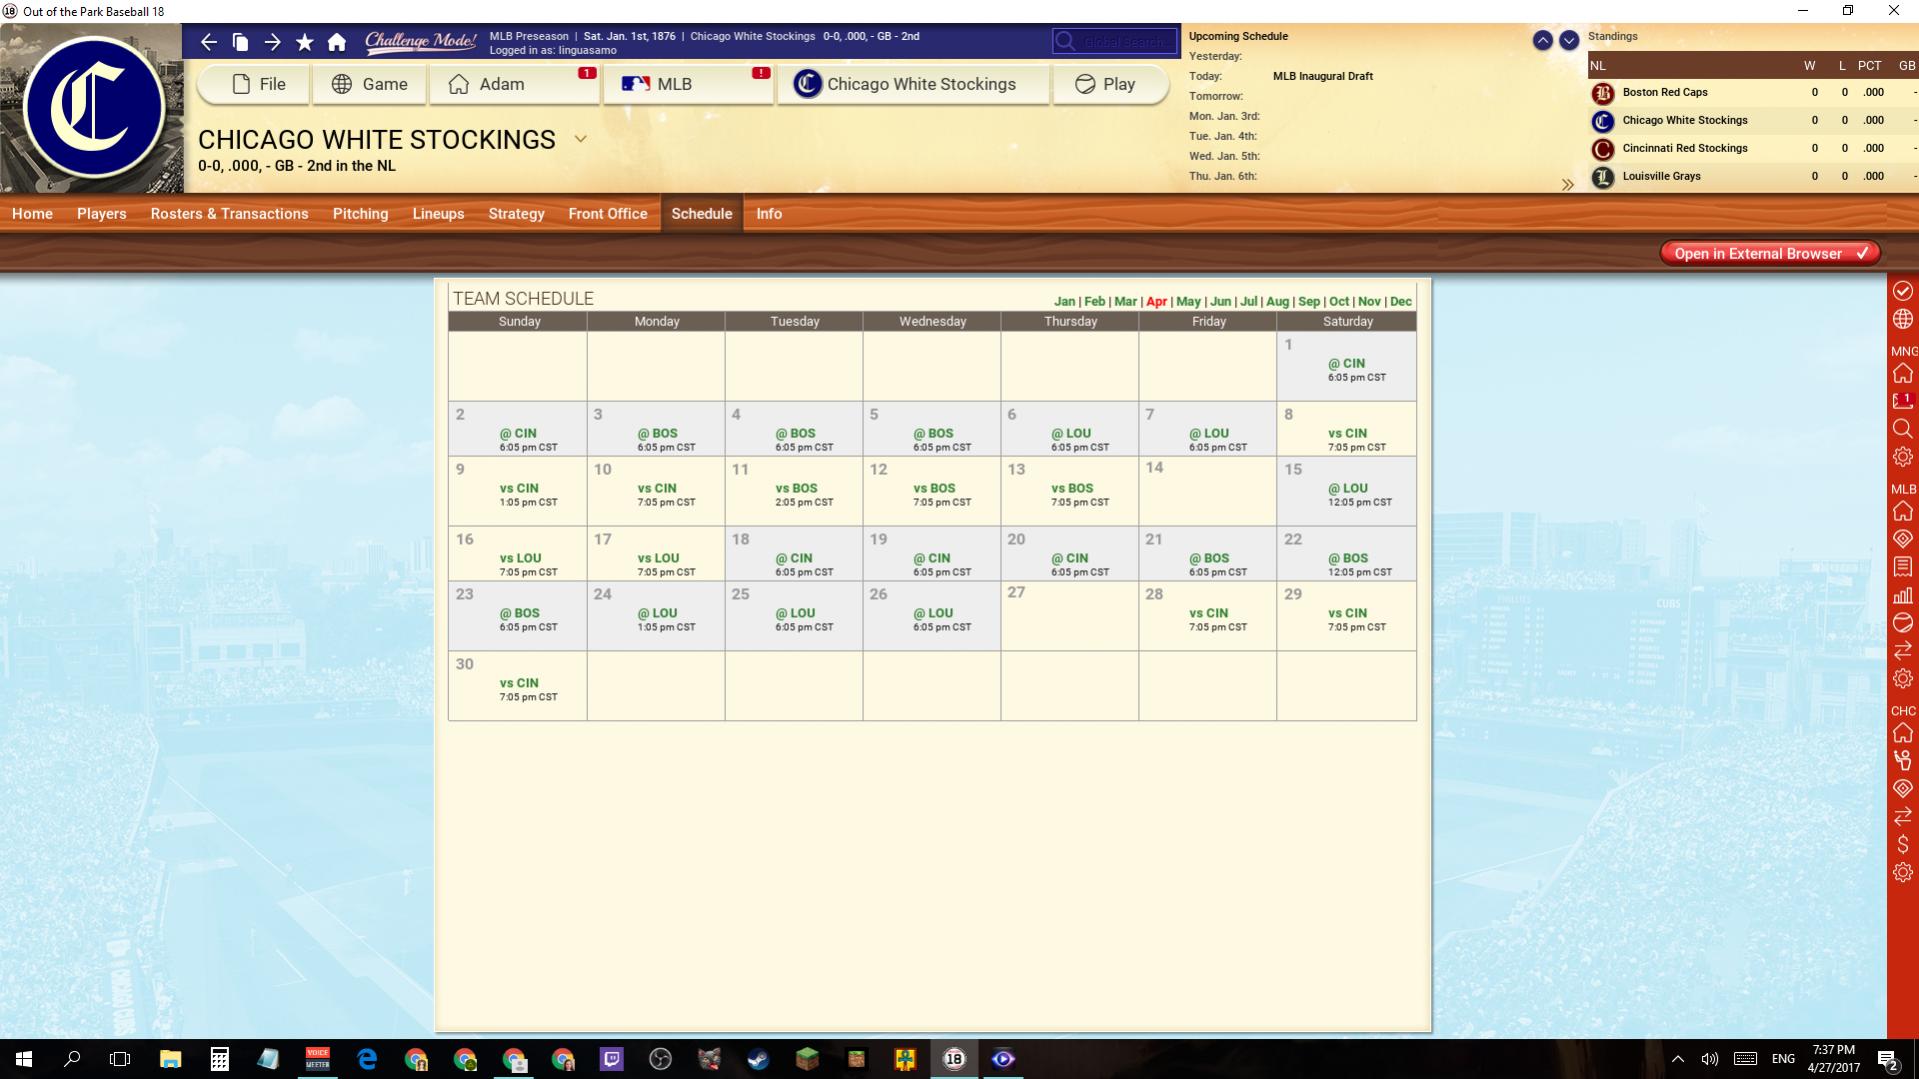Jump to the May schedule month
The image size is (1919, 1079).
(x=1188, y=301)
